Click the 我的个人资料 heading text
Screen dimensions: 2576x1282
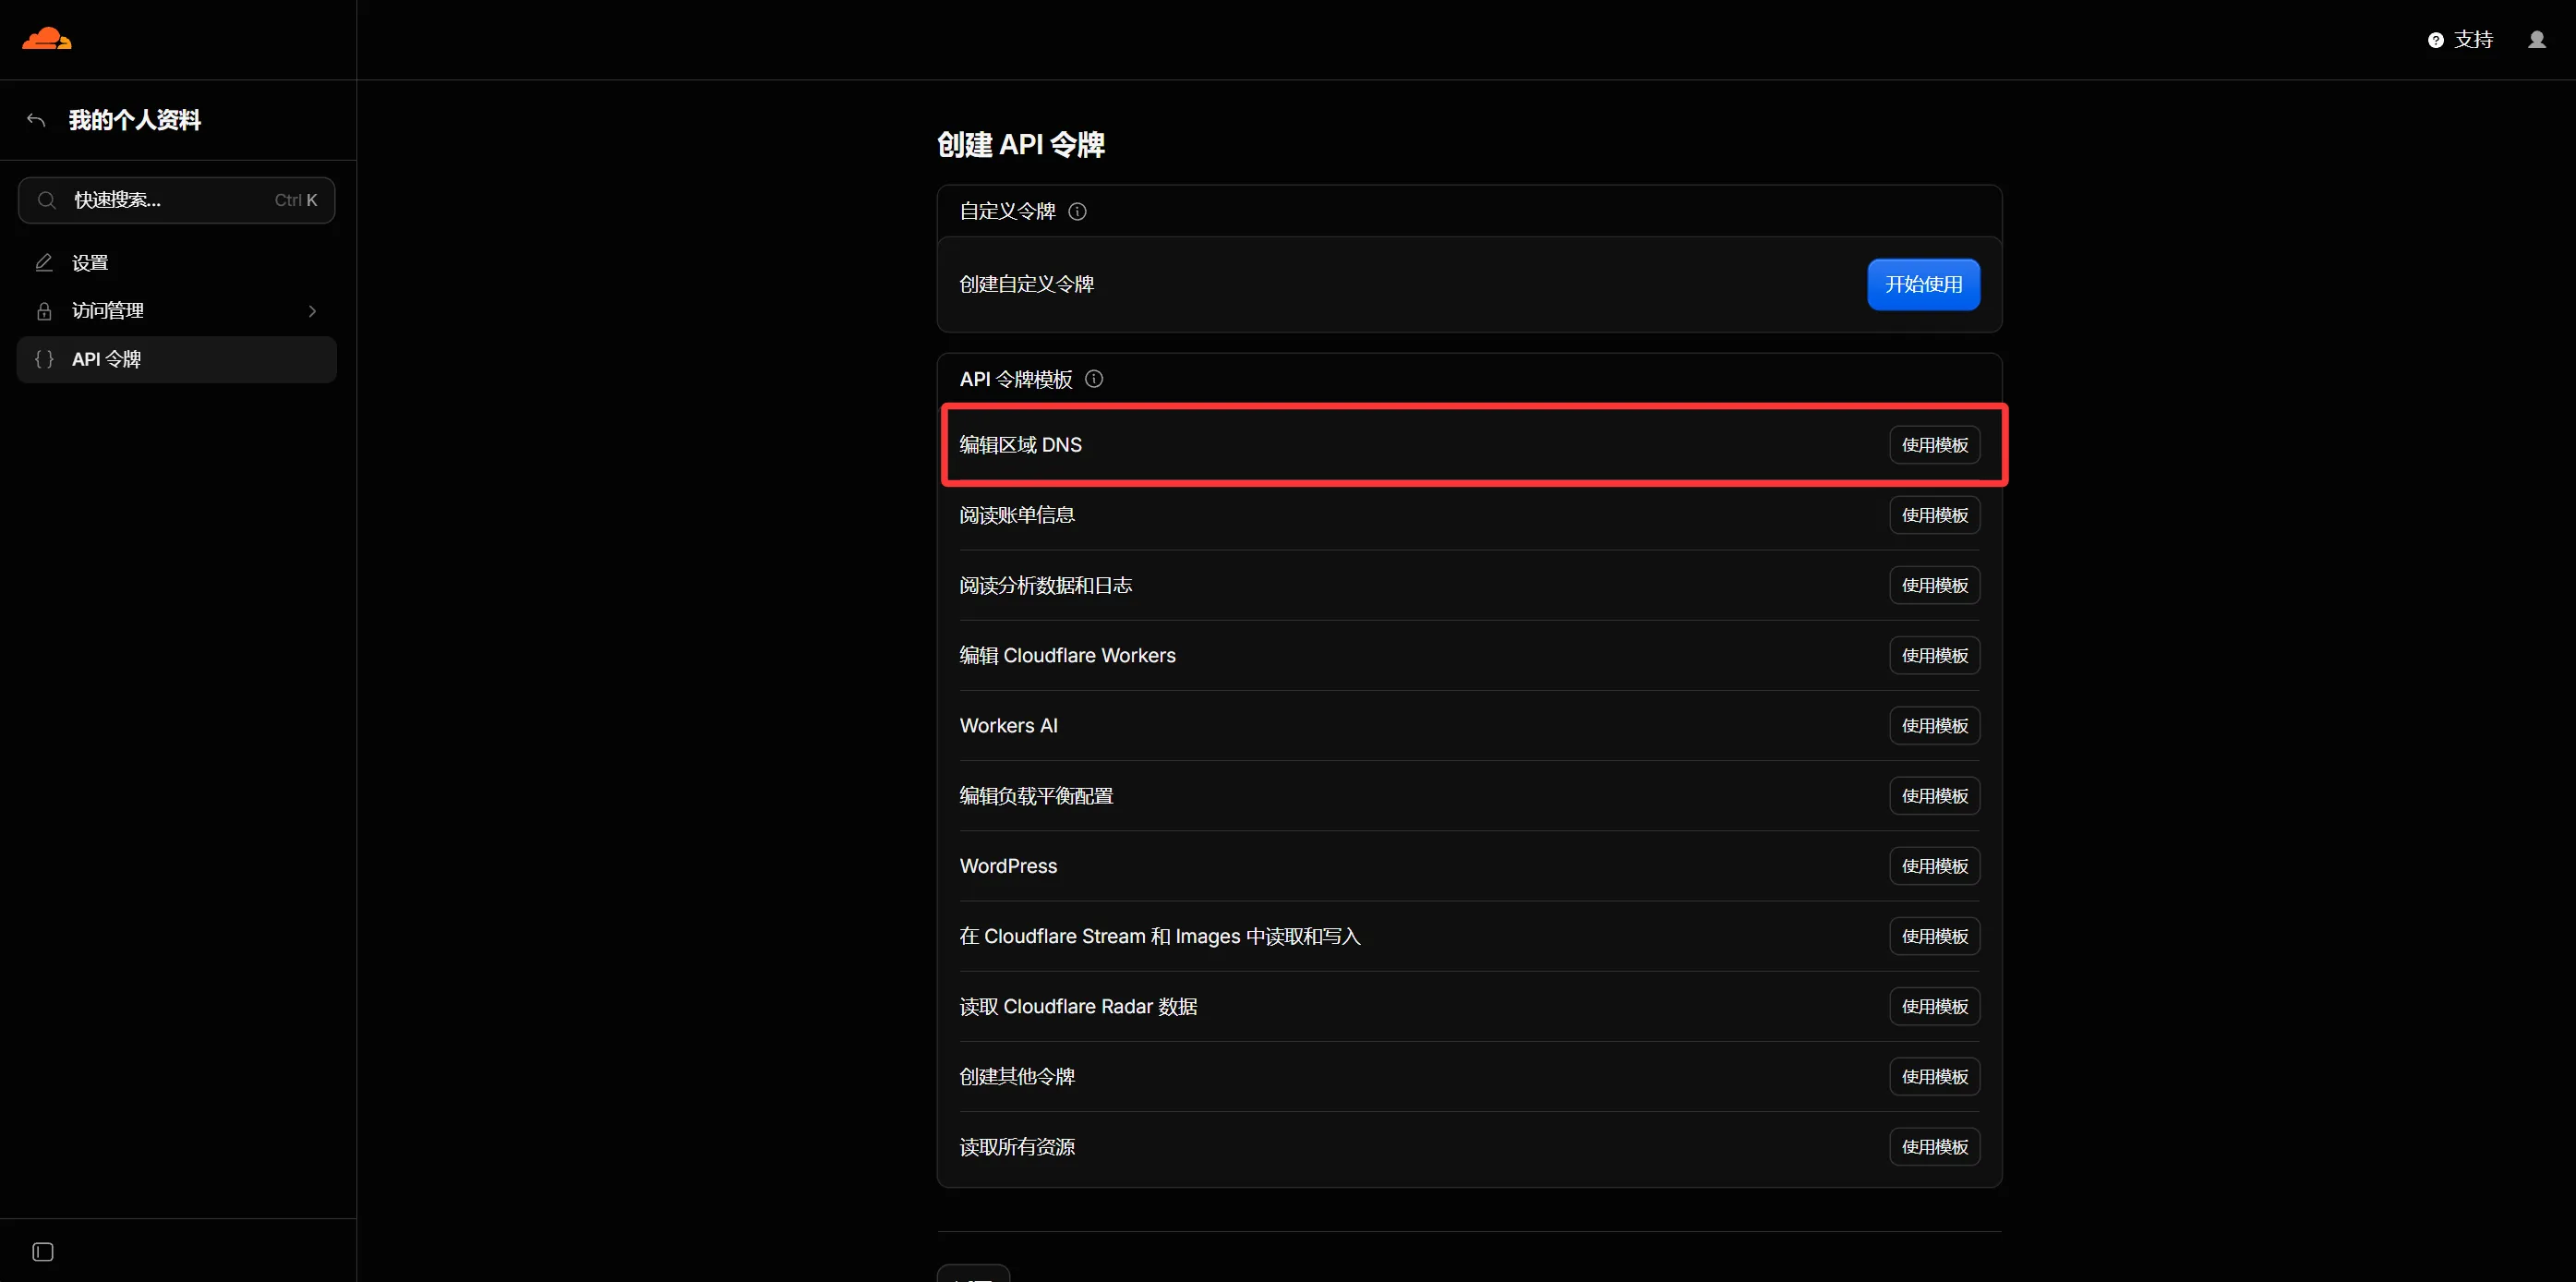135,120
